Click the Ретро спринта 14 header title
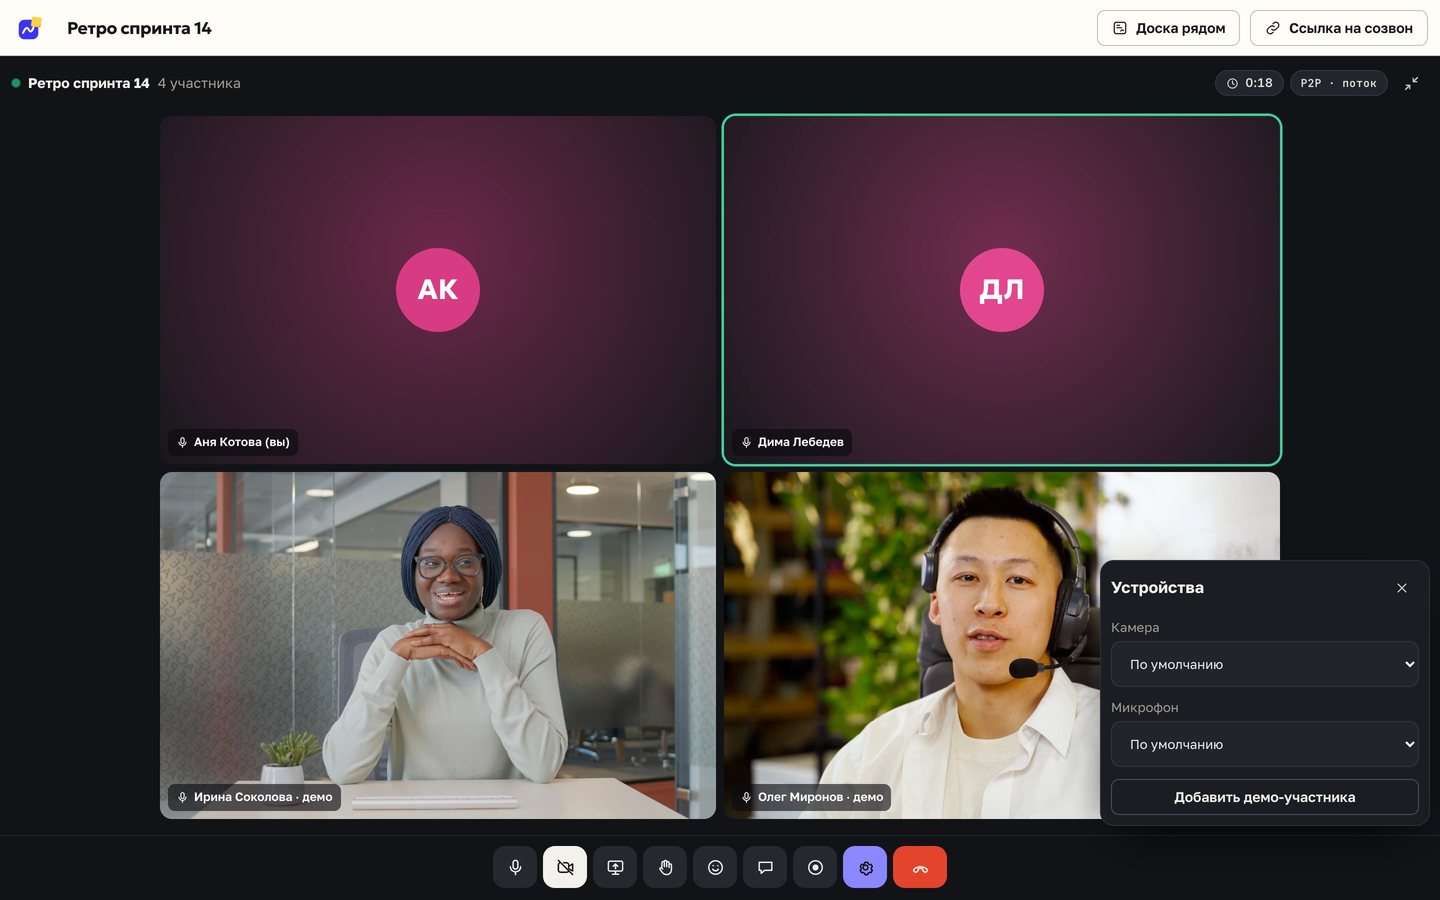This screenshot has width=1440, height=900. pyautogui.click(x=139, y=28)
